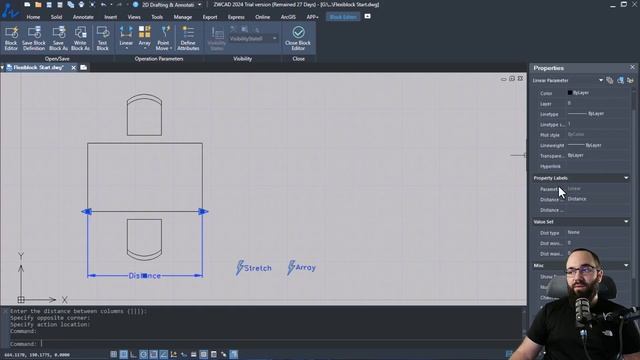This screenshot has width=640, height=360.
Task: Click Save Block Definition icon
Action: pos(34,33)
